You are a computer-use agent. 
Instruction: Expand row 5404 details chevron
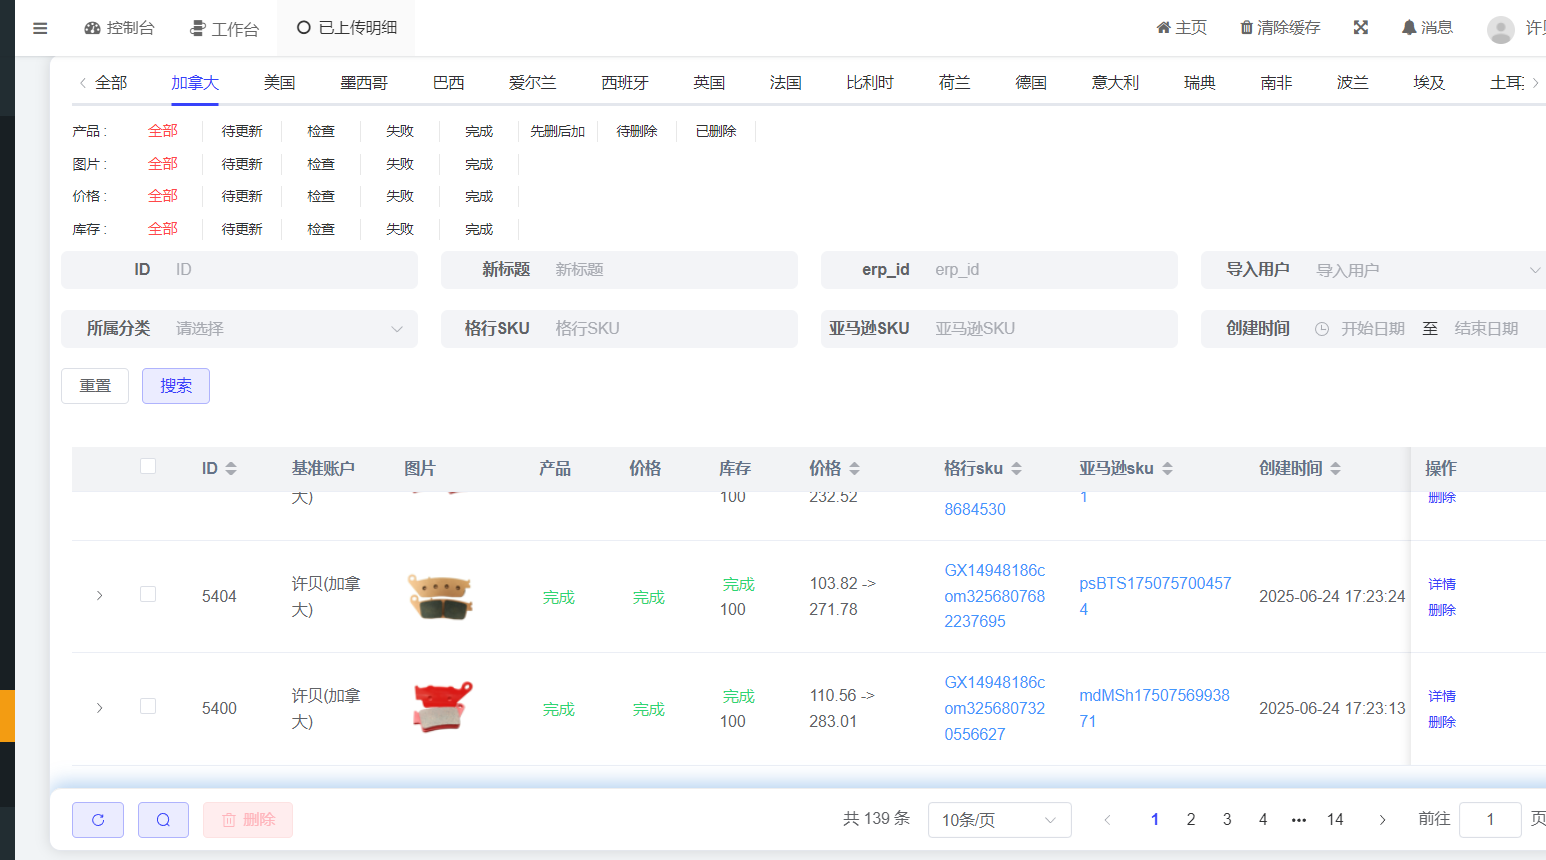click(99, 596)
